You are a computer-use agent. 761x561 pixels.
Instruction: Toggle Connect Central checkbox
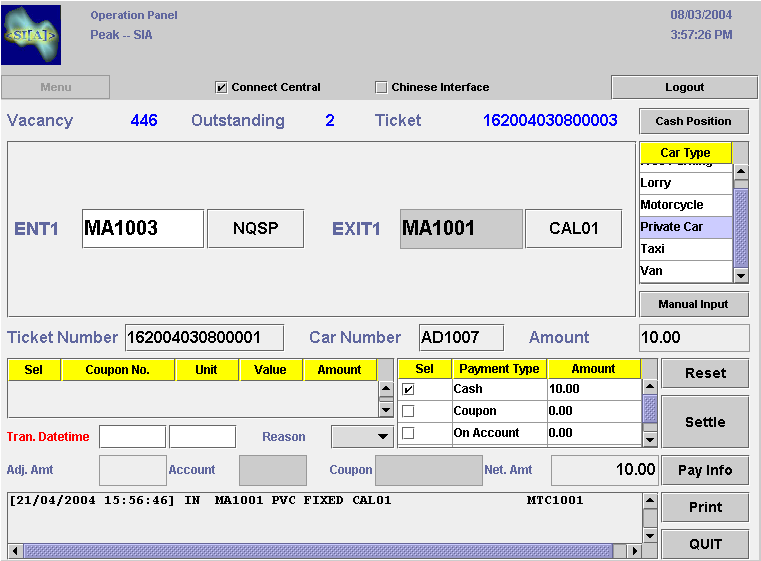click(222, 87)
